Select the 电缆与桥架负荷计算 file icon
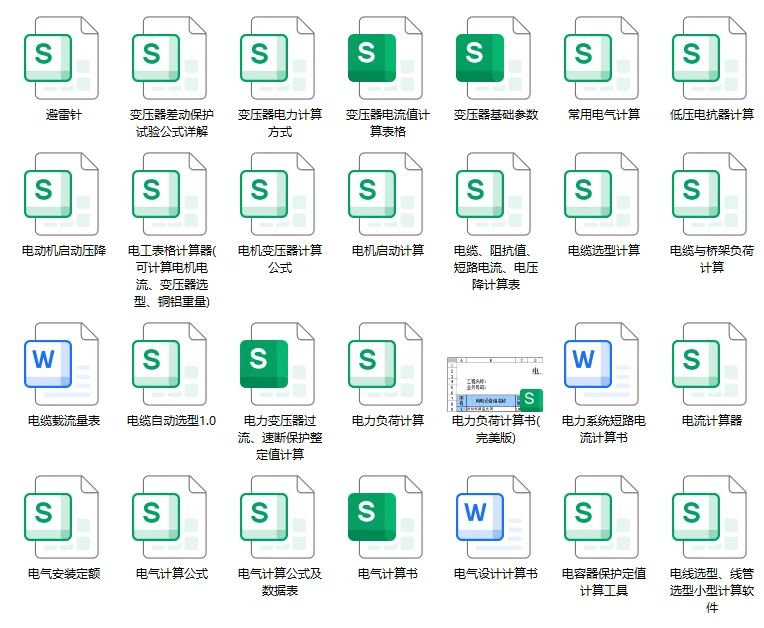Screen dimensions: 764x628 (710, 194)
